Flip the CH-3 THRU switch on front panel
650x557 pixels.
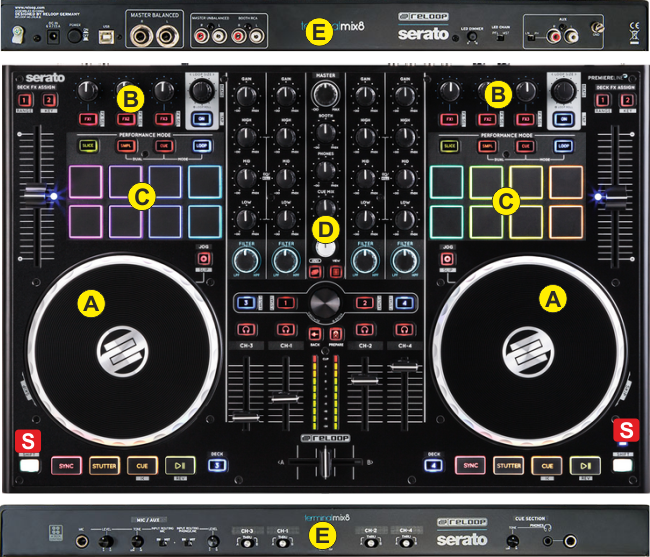pos(247,541)
